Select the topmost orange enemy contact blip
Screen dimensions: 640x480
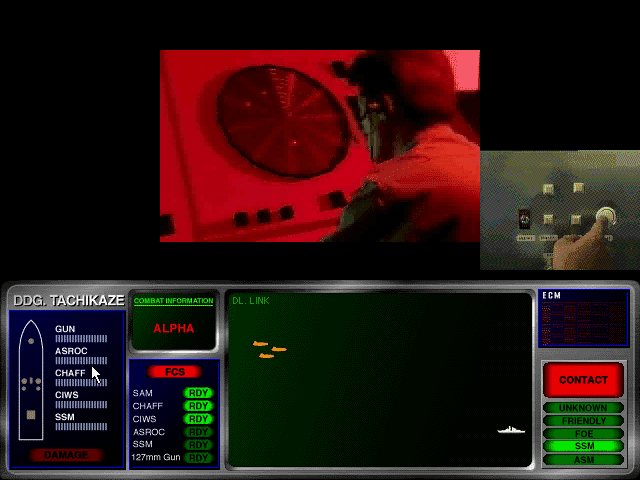[260, 344]
